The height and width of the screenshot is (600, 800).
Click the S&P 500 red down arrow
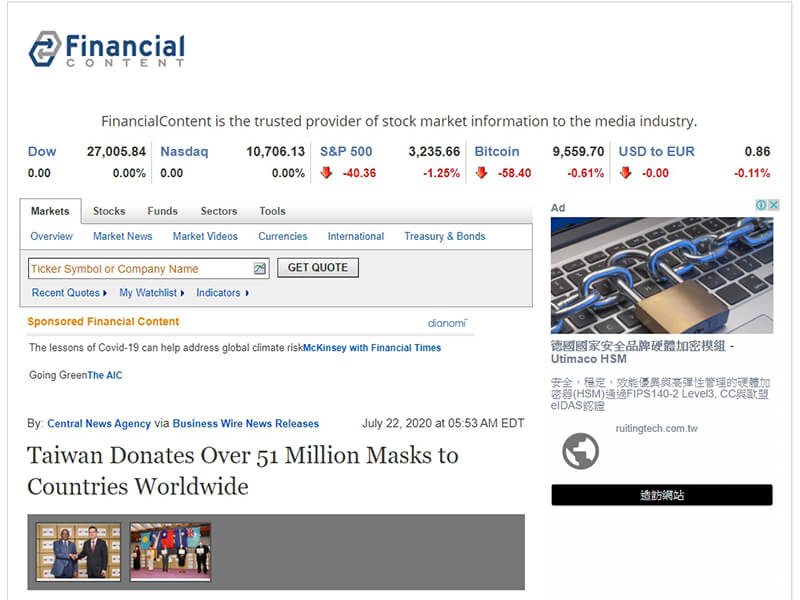click(x=327, y=173)
